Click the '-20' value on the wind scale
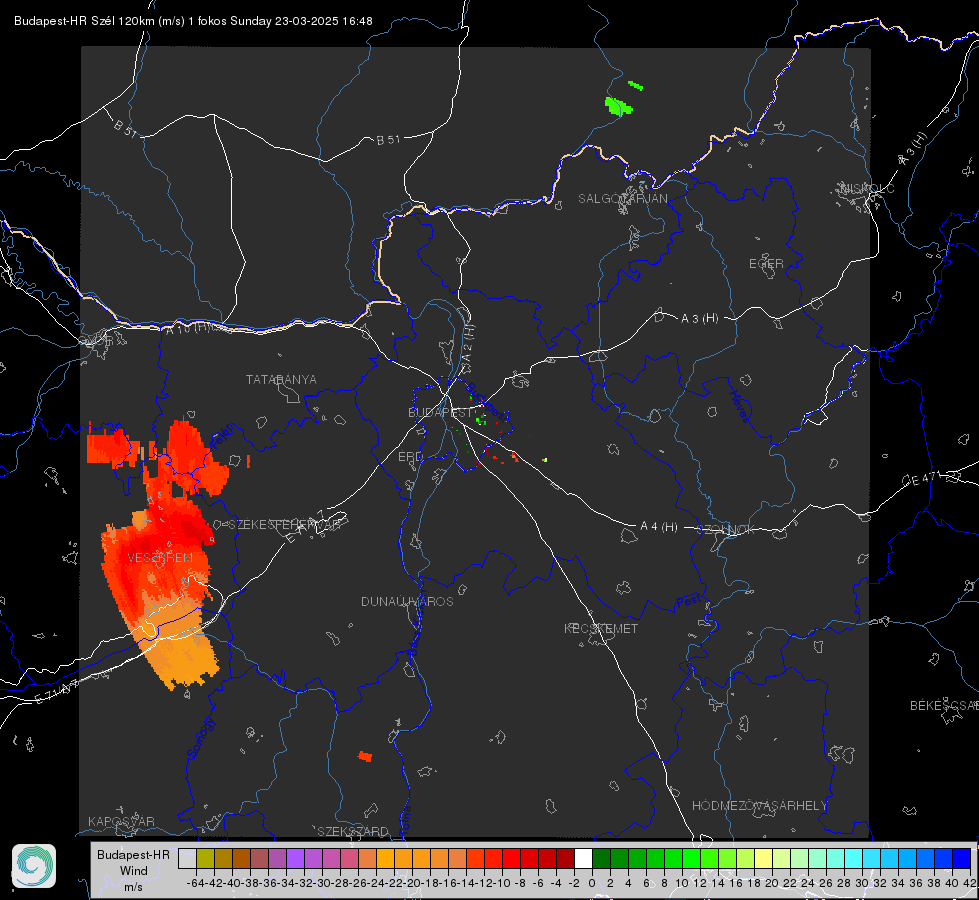This screenshot has width=979, height=900. 412,883
